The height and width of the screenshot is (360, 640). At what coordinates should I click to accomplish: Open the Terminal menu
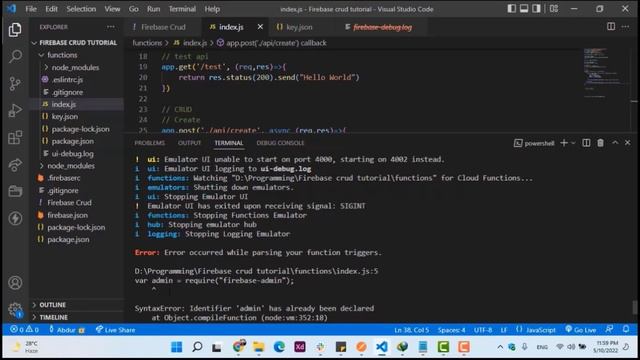point(182,9)
